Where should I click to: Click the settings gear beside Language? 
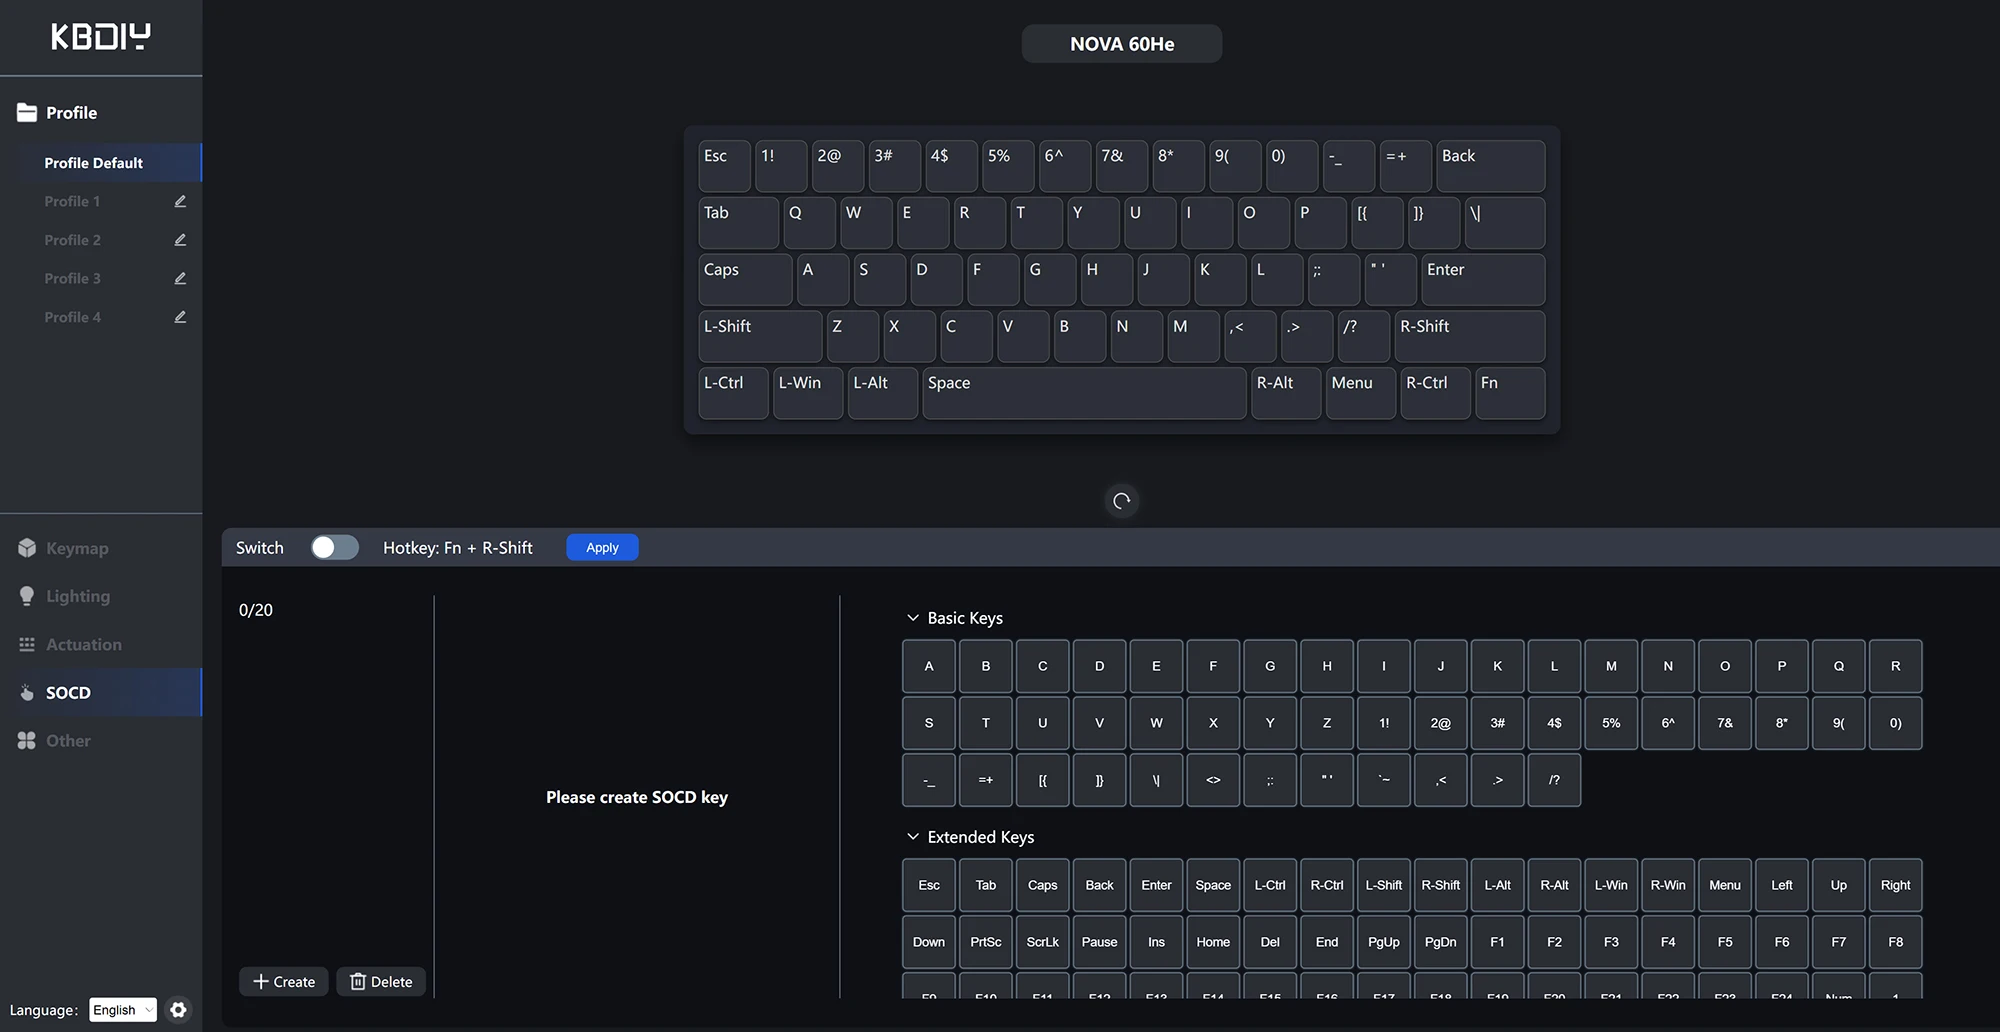(x=178, y=1010)
